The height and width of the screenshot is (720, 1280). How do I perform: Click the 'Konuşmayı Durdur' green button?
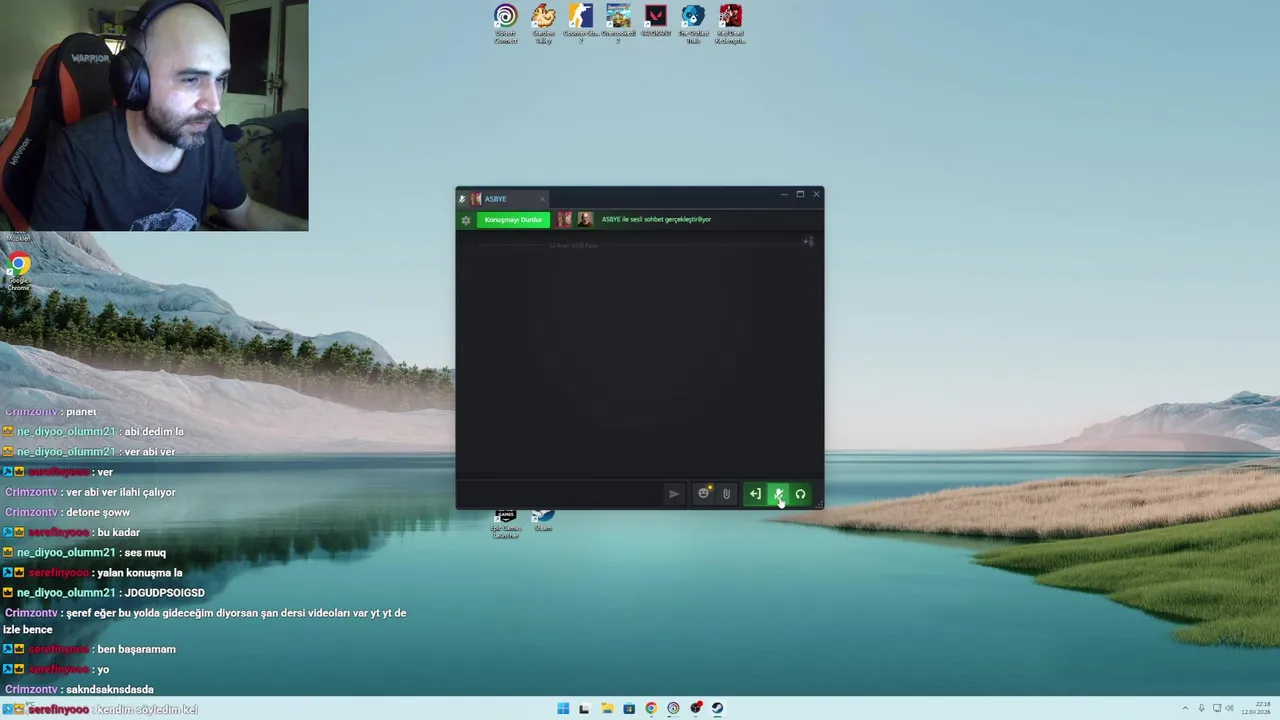tap(513, 220)
